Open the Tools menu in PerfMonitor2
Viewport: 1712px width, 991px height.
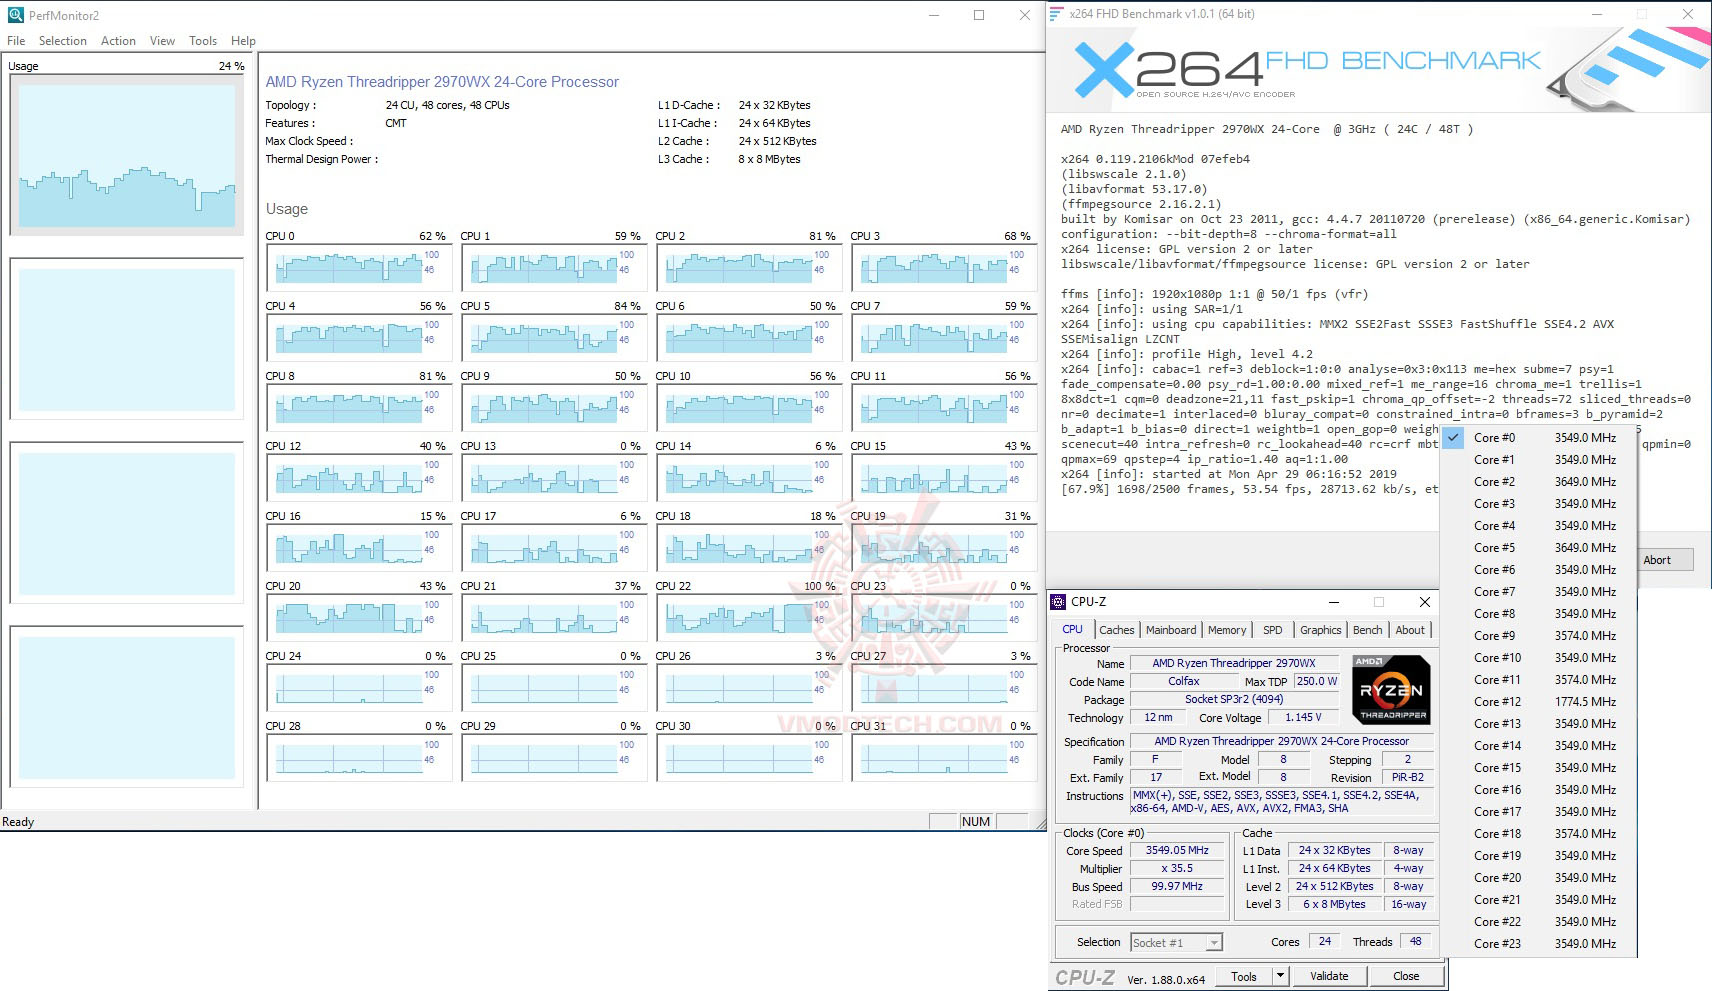(203, 41)
